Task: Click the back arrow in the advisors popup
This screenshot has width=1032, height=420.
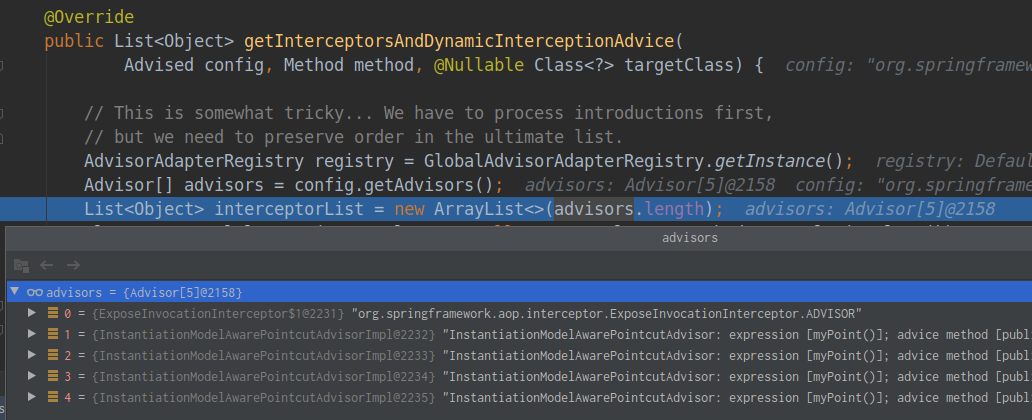Action: pyautogui.click(x=46, y=265)
